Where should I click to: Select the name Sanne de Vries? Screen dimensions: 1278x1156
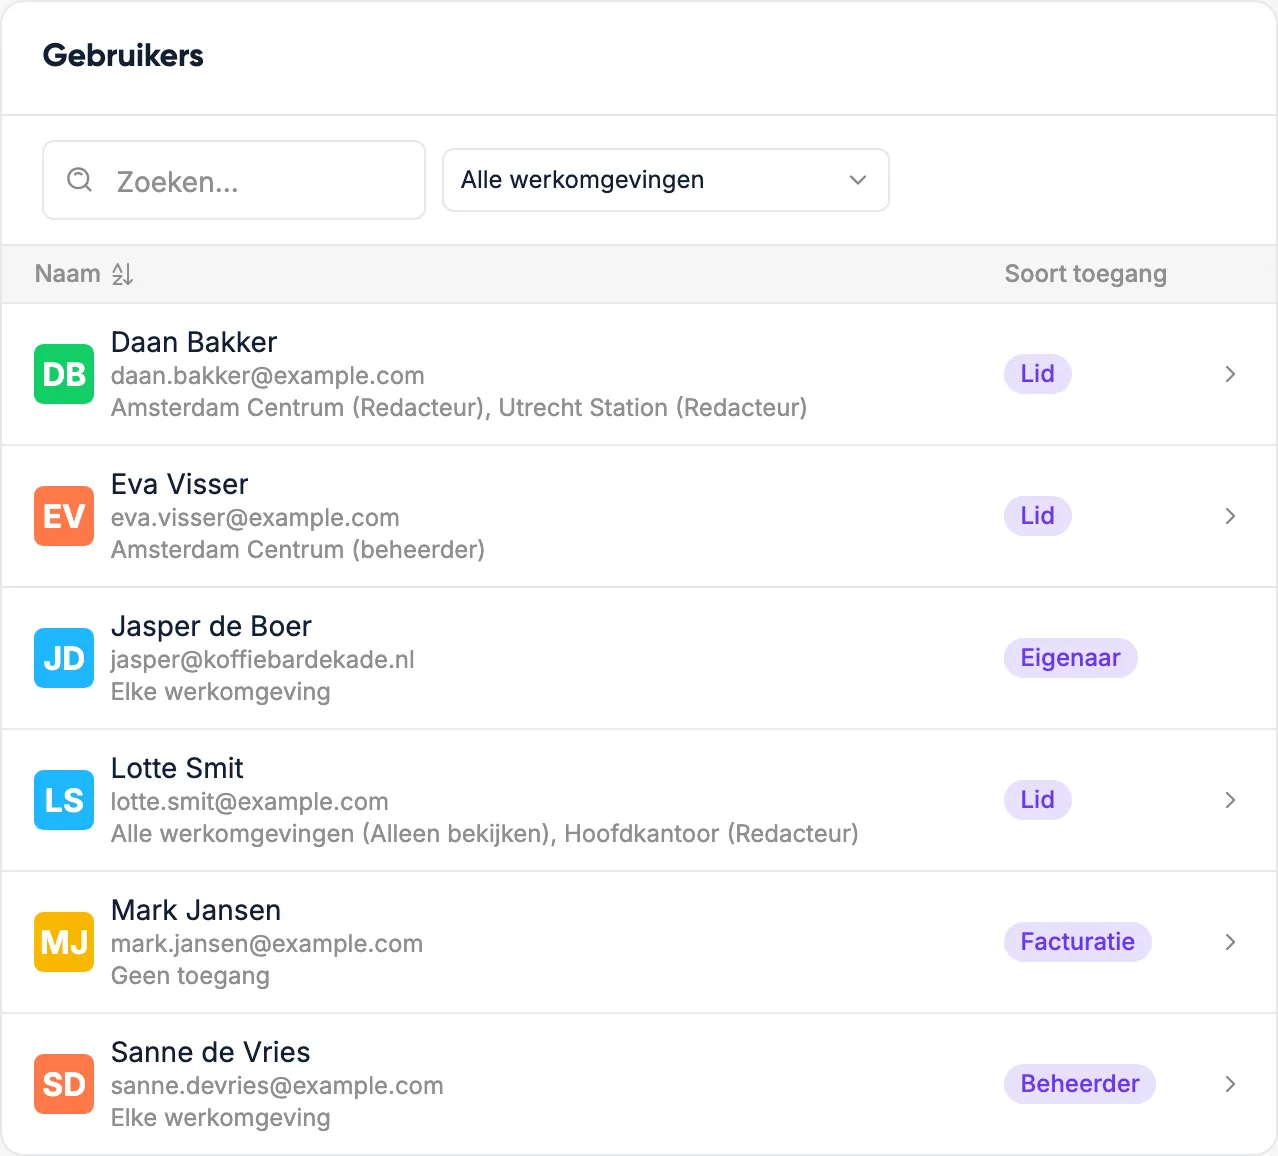click(210, 1052)
